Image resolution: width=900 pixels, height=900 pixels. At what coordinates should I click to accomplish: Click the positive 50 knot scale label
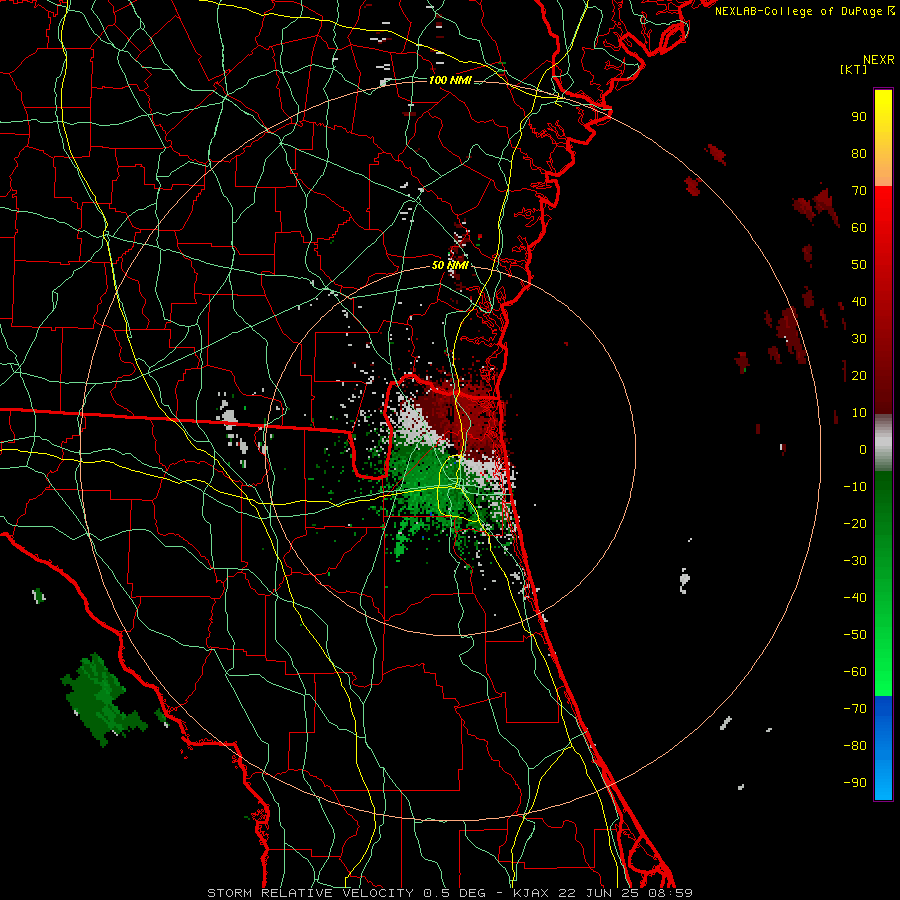tap(859, 265)
